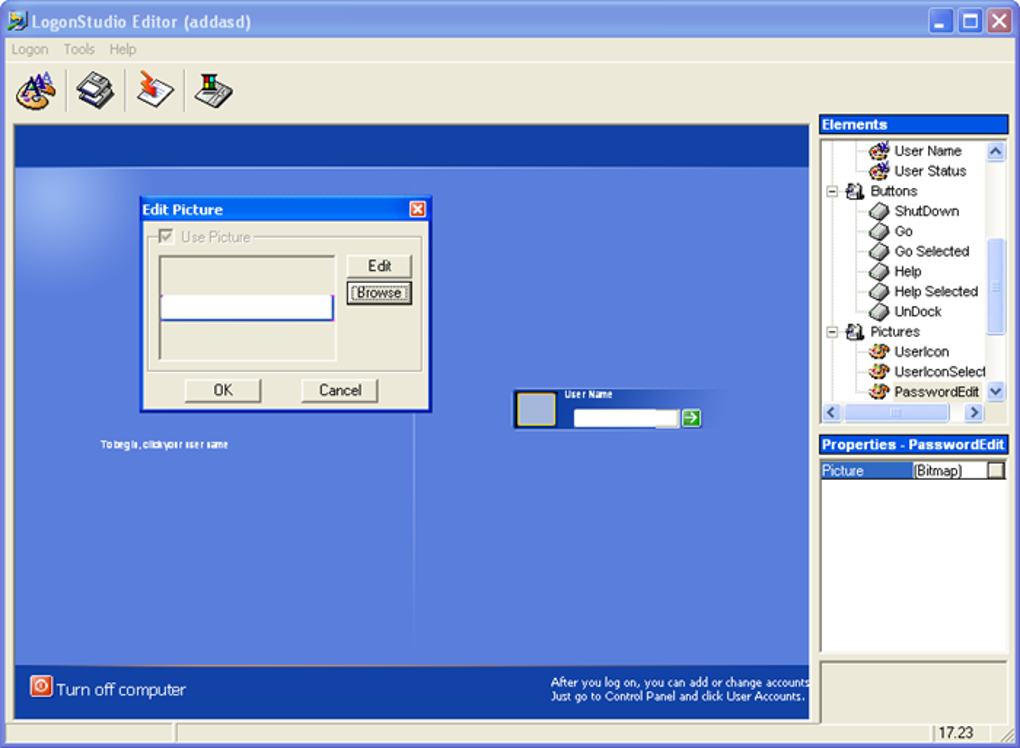Viewport: 1020px width, 748px height.
Task: Click the green Go arrow in preview
Action: pos(691,418)
